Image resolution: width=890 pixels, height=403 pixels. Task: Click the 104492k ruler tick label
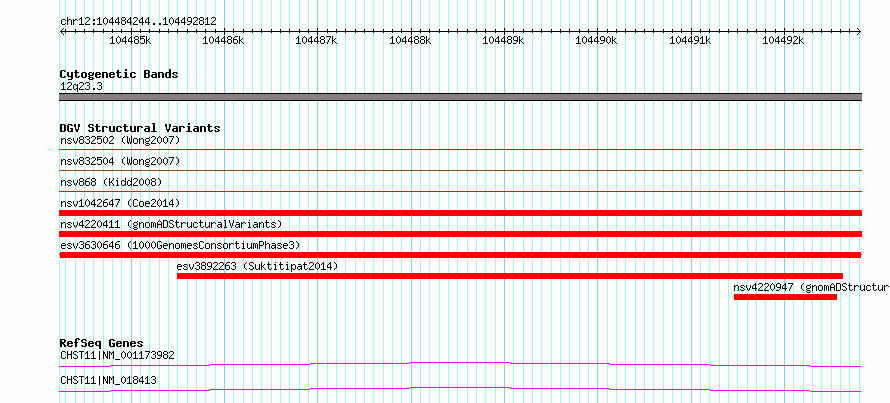[x=783, y=40]
